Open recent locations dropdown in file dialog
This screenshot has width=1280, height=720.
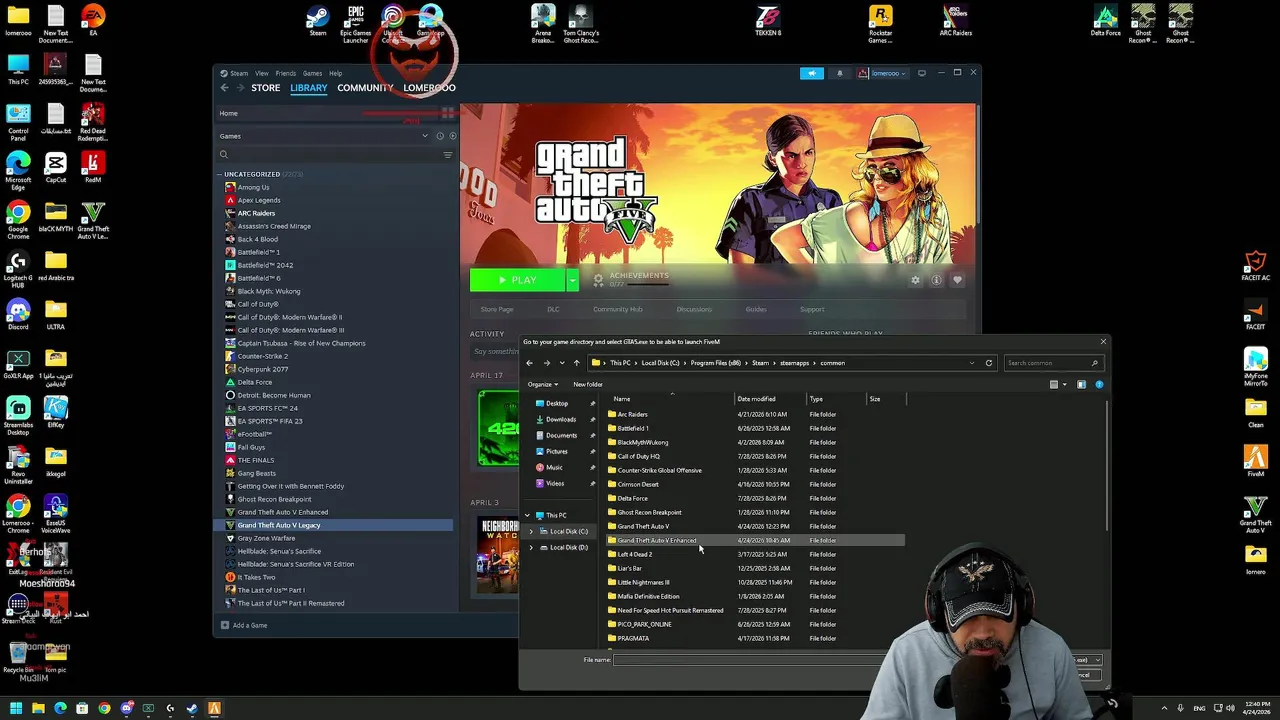[x=562, y=363]
